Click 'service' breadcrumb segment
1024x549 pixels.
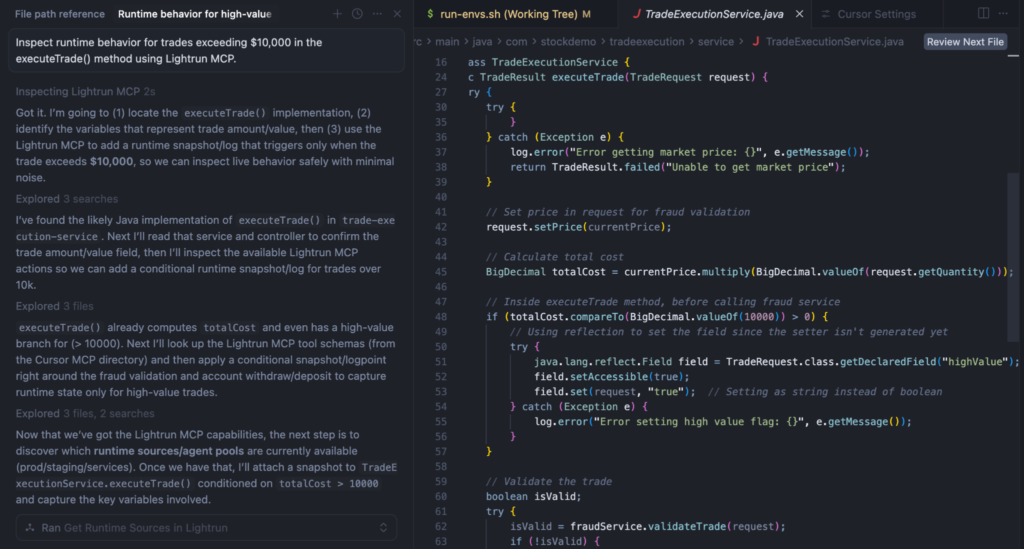[716, 42]
